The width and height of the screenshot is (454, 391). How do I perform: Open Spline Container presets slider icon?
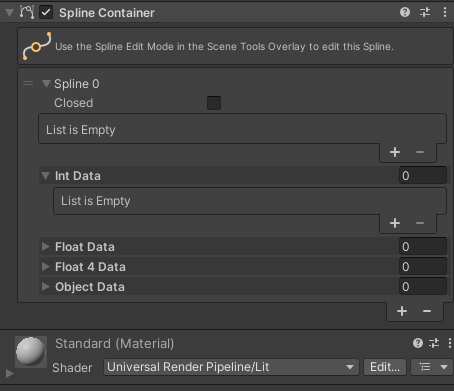click(x=425, y=12)
